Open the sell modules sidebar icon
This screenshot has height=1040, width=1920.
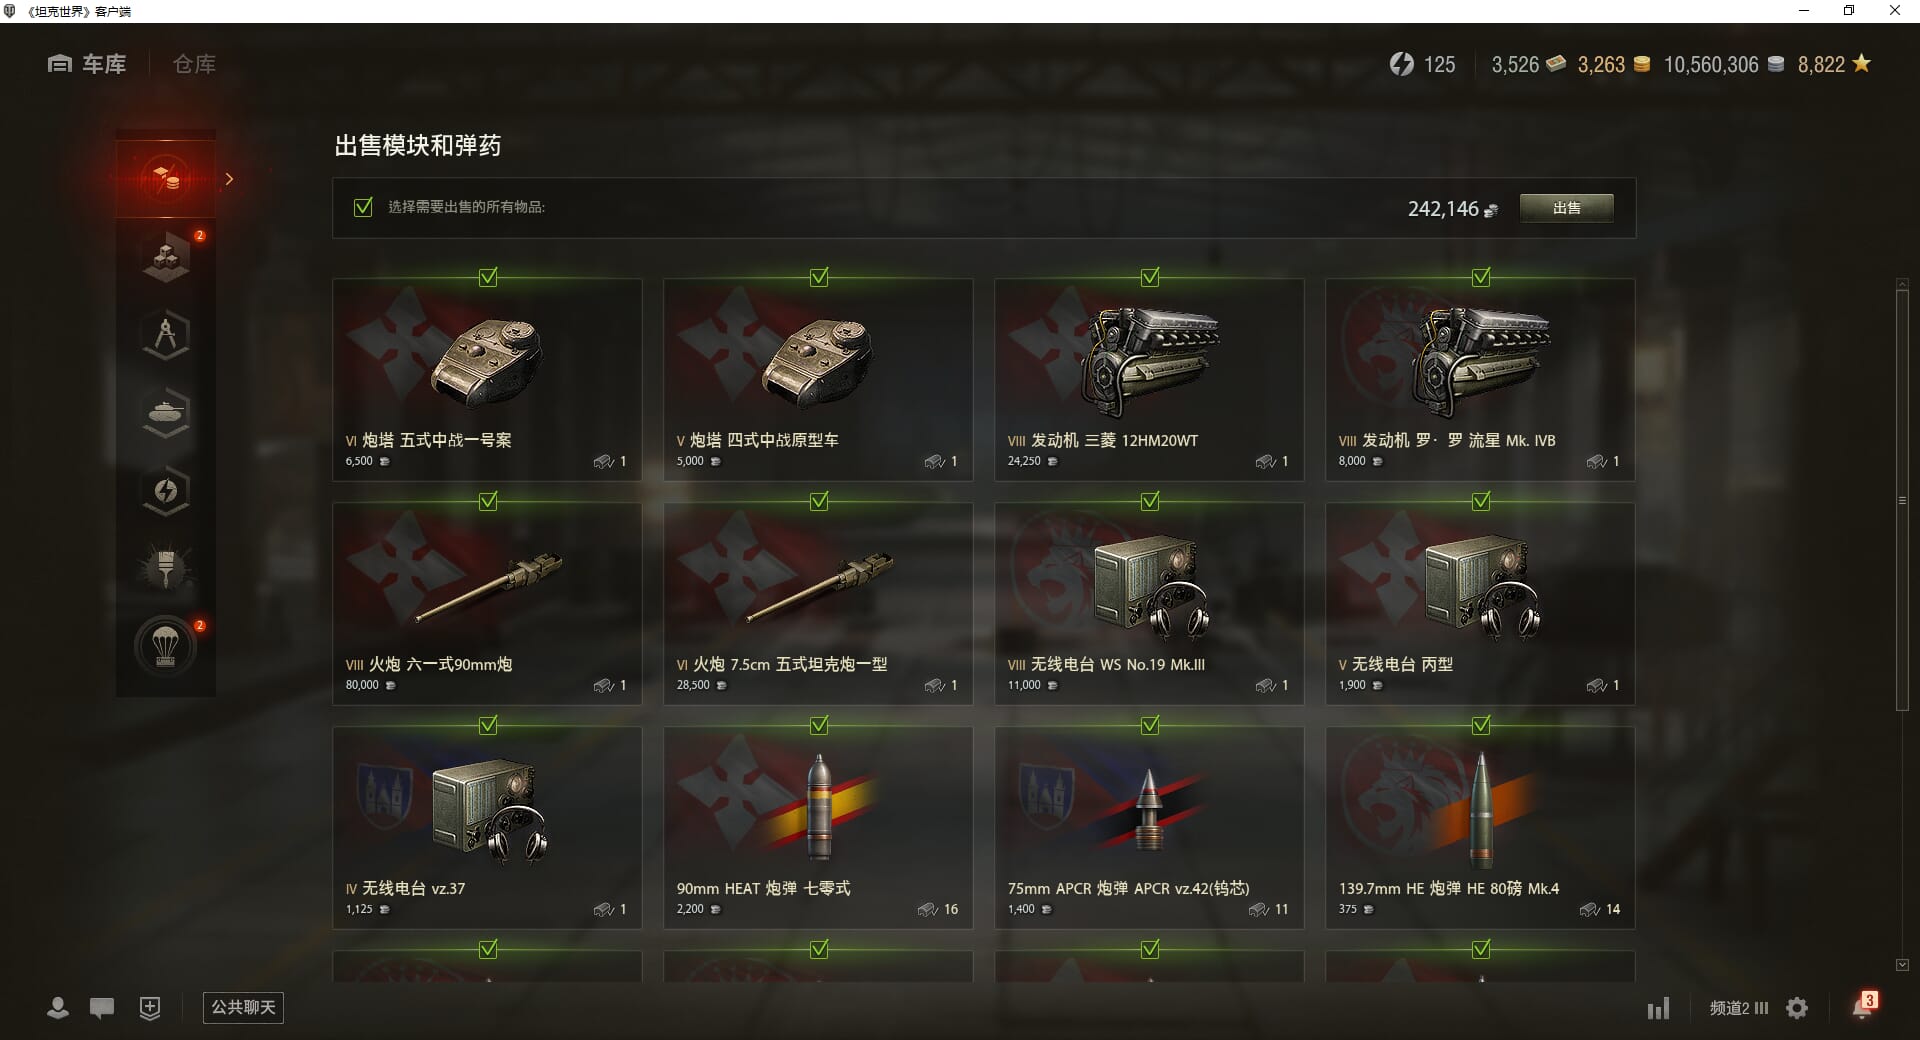pyautogui.click(x=166, y=179)
